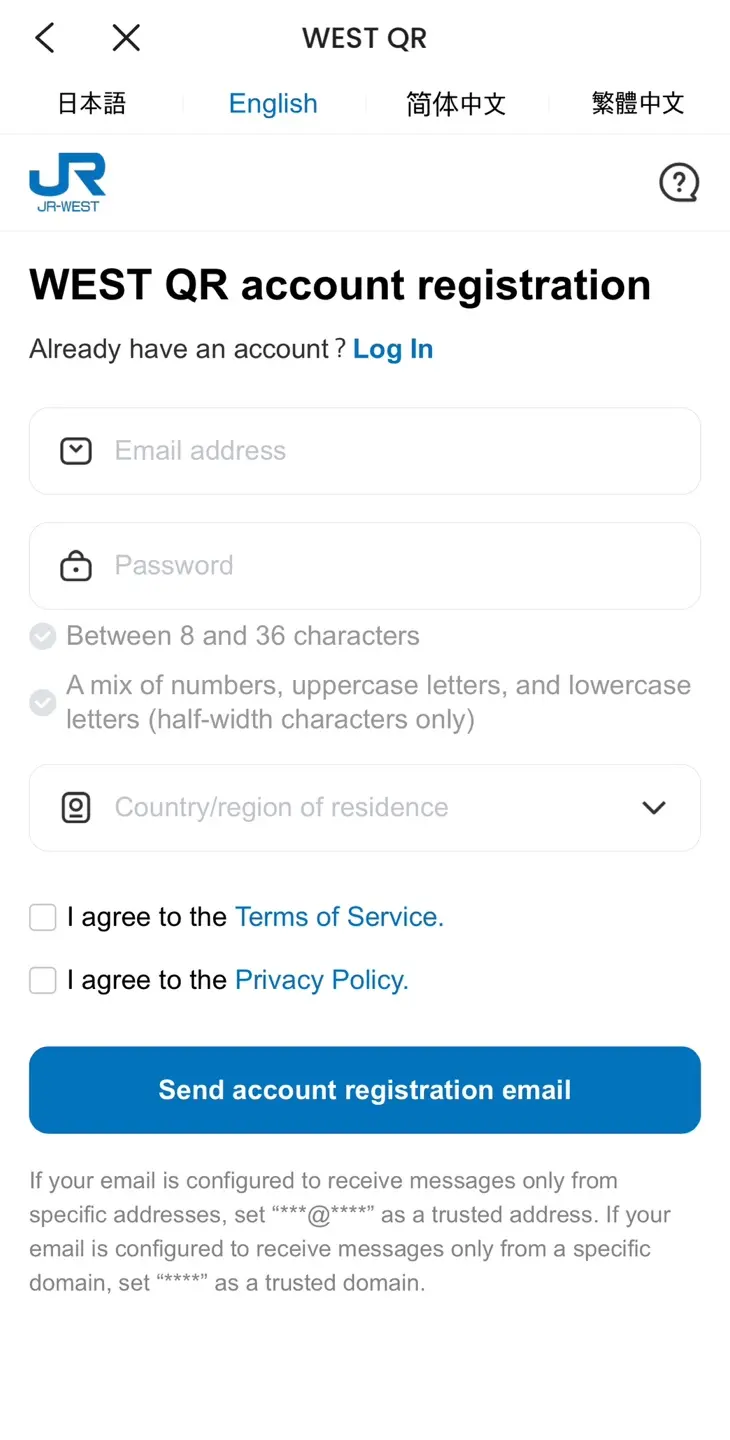Switch language to 繁體中文
This screenshot has height=1440, width=730.
(x=638, y=104)
